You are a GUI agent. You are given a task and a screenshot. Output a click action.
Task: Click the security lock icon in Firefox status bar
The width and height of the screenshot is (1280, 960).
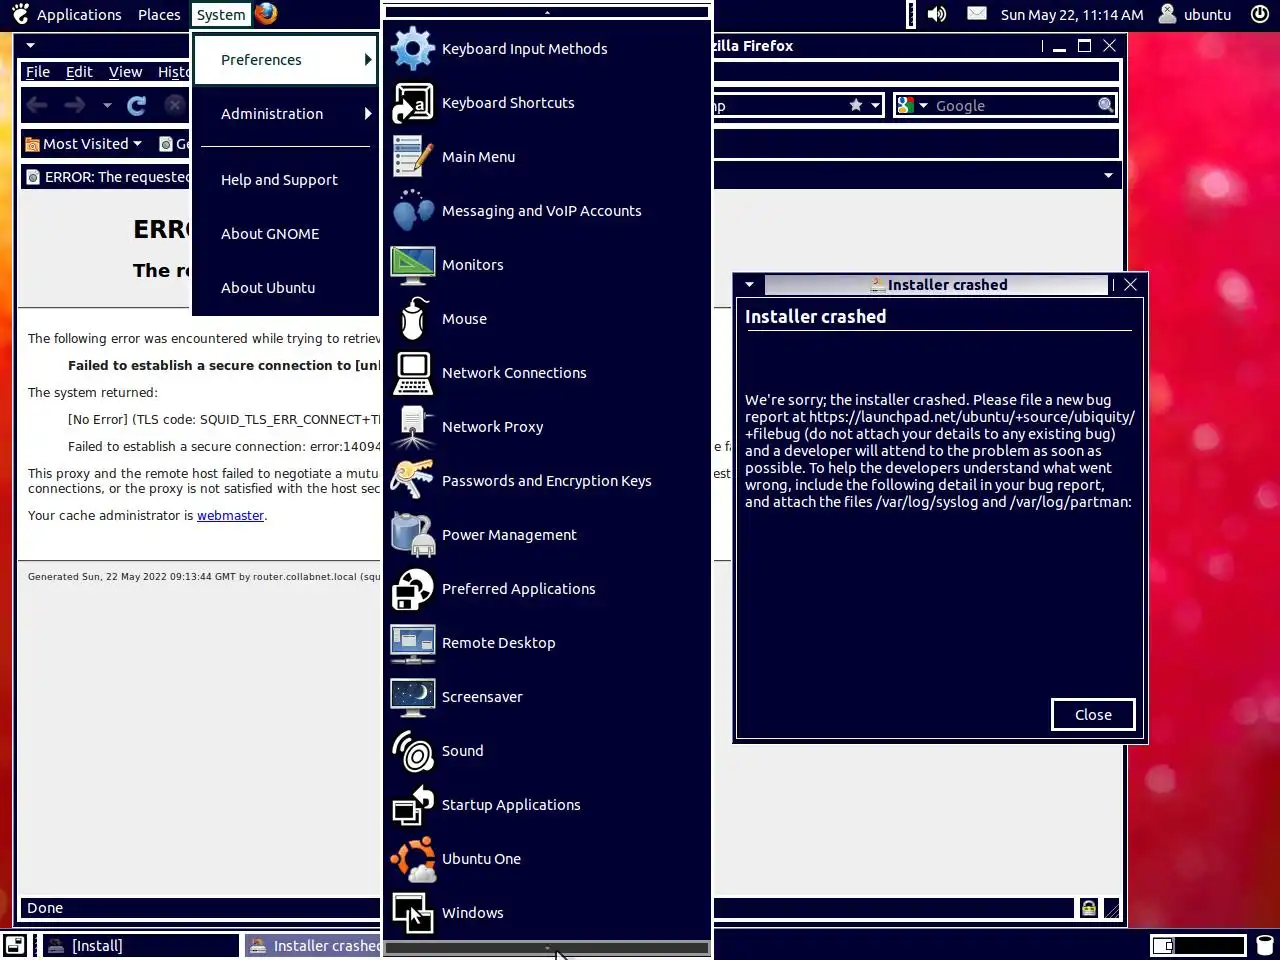[x=1088, y=908]
